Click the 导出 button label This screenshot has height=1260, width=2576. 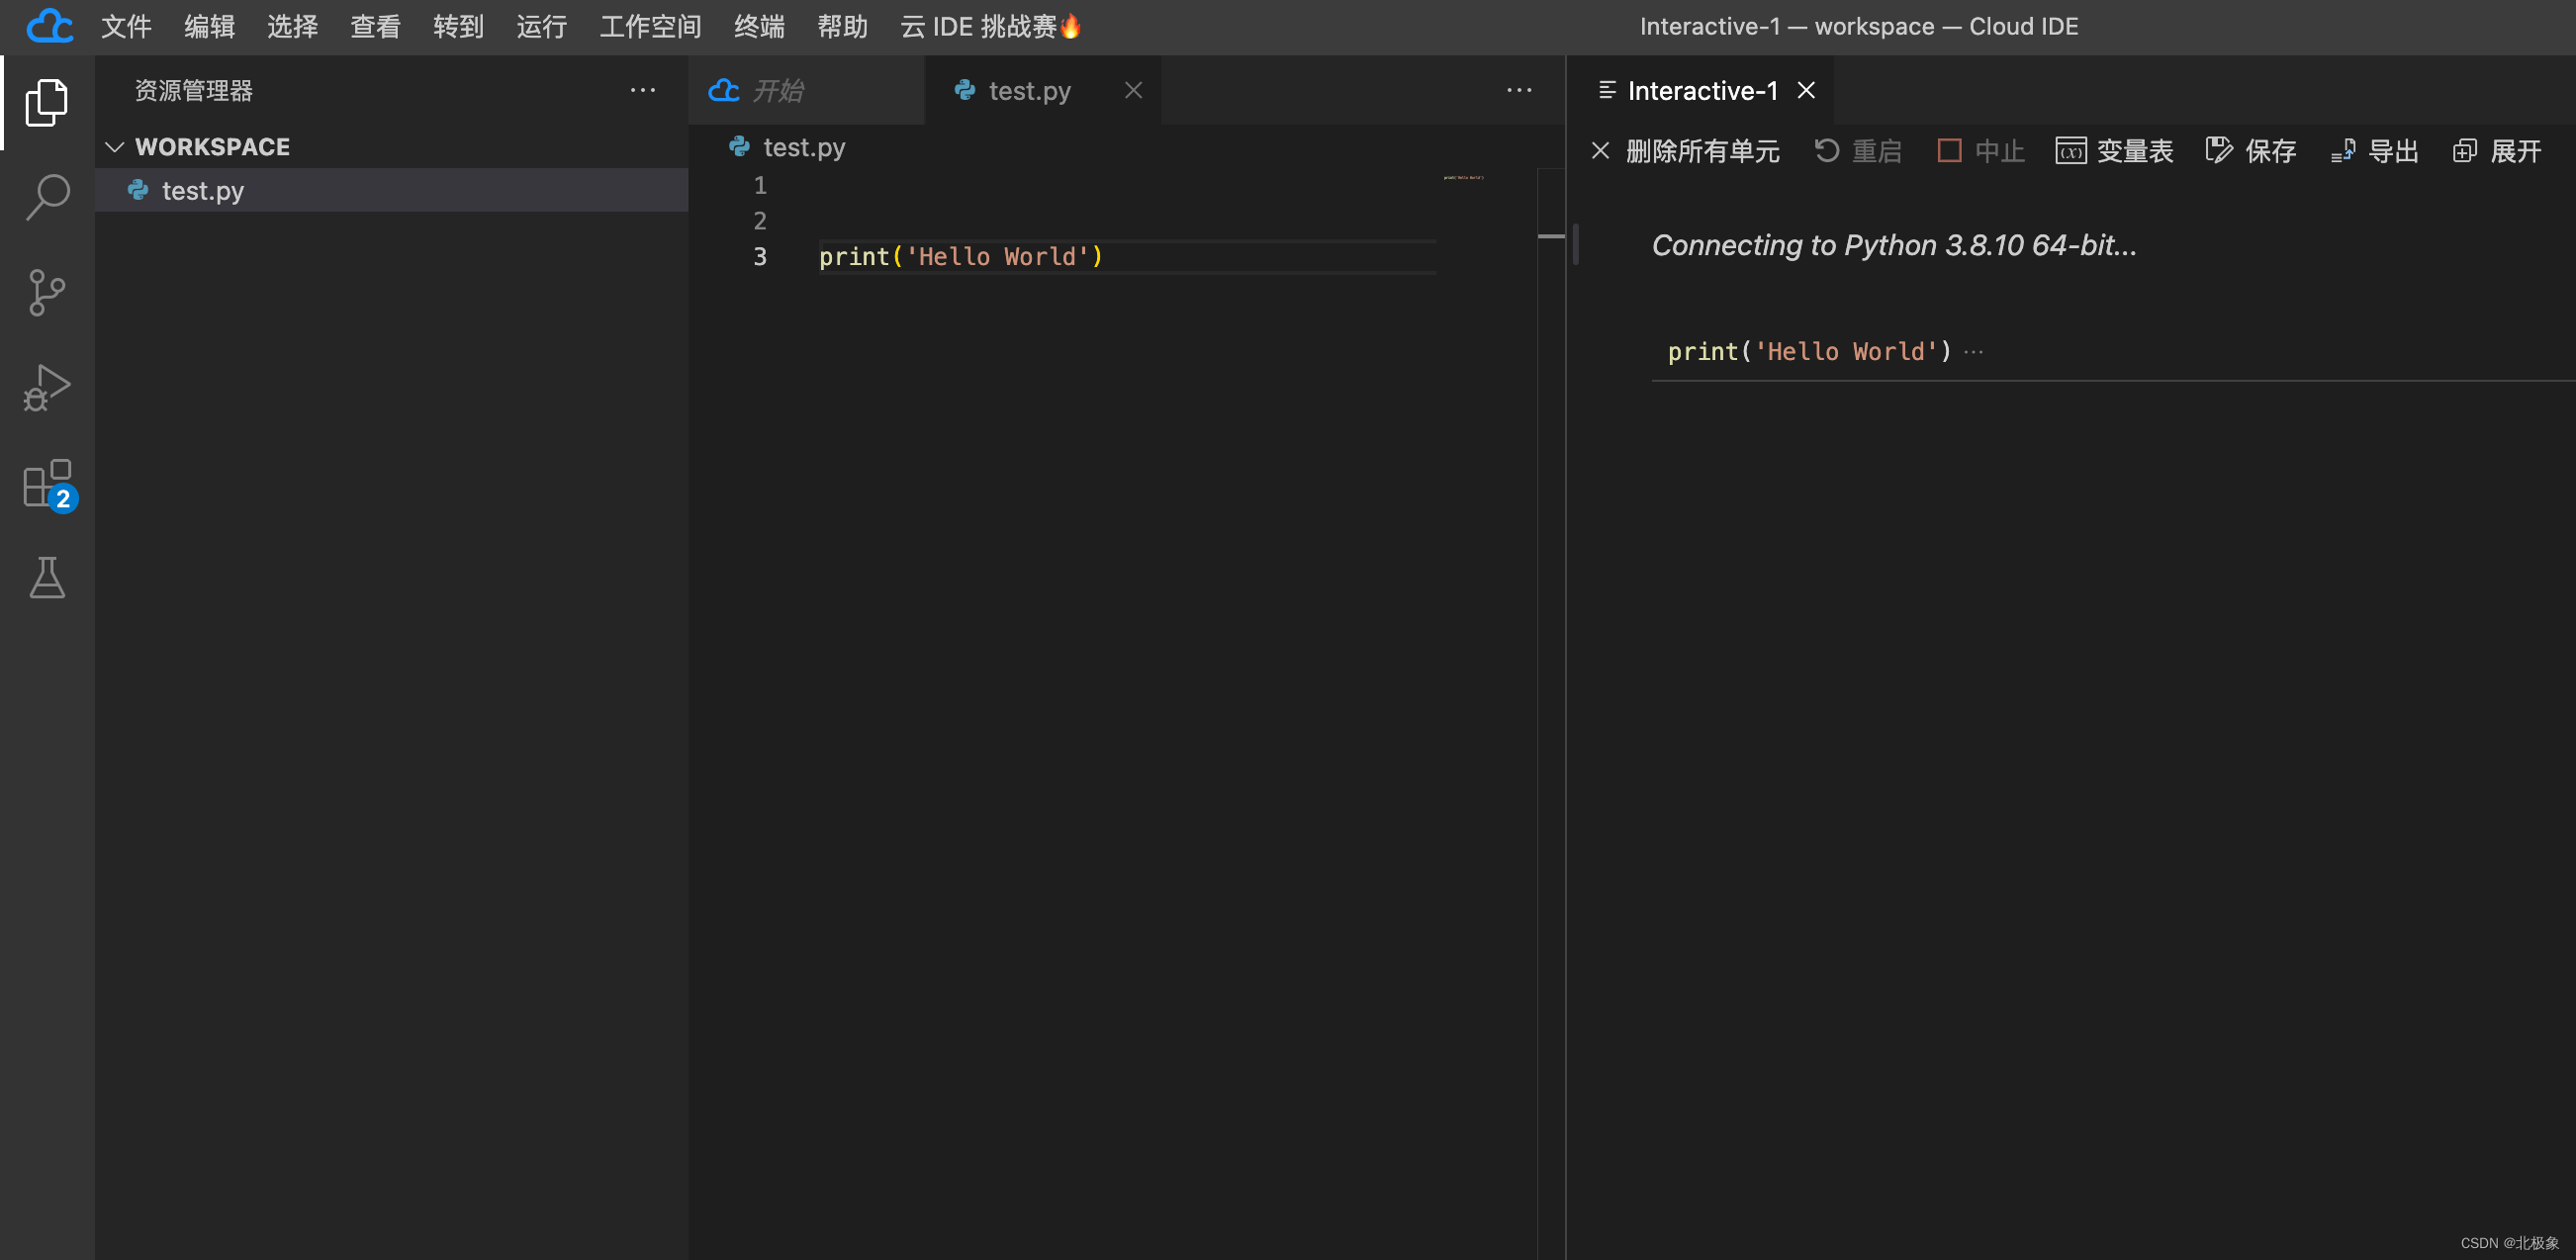click(2393, 151)
